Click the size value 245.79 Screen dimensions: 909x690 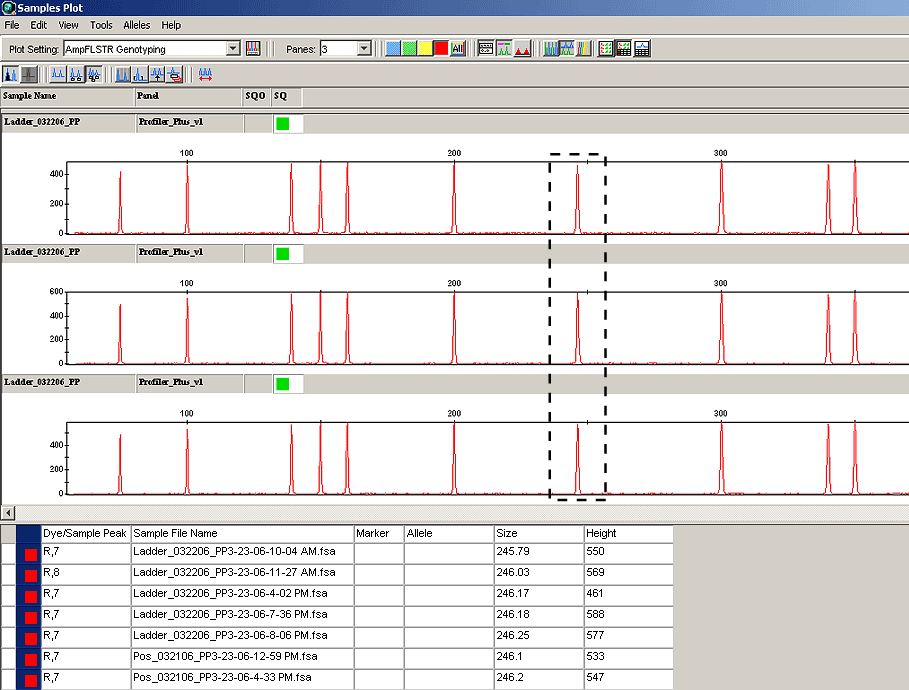[513, 551]
